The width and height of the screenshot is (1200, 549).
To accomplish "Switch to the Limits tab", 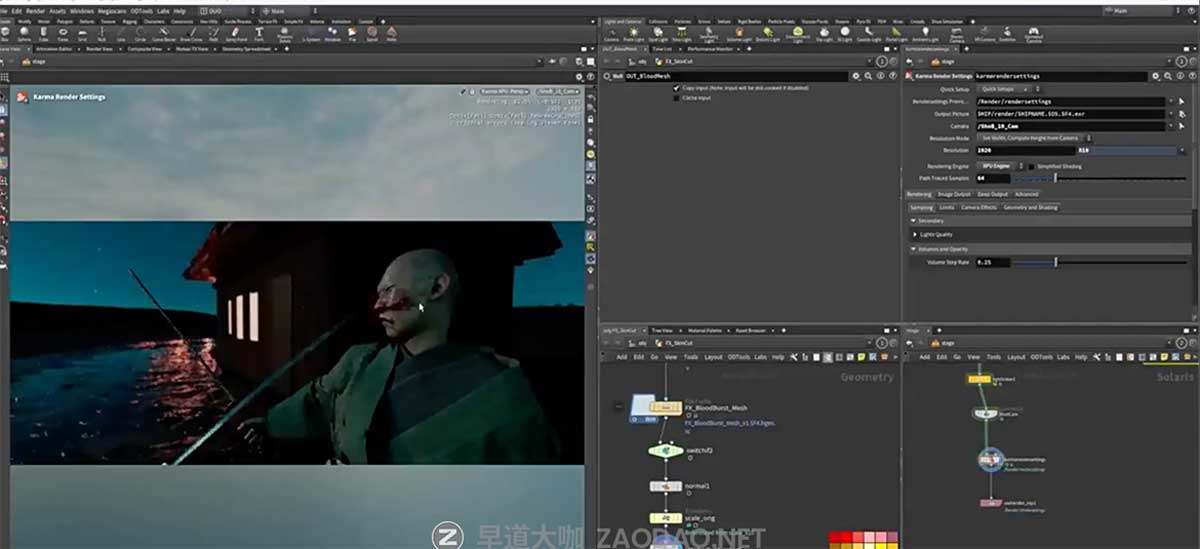I will [x=946, y=207].
